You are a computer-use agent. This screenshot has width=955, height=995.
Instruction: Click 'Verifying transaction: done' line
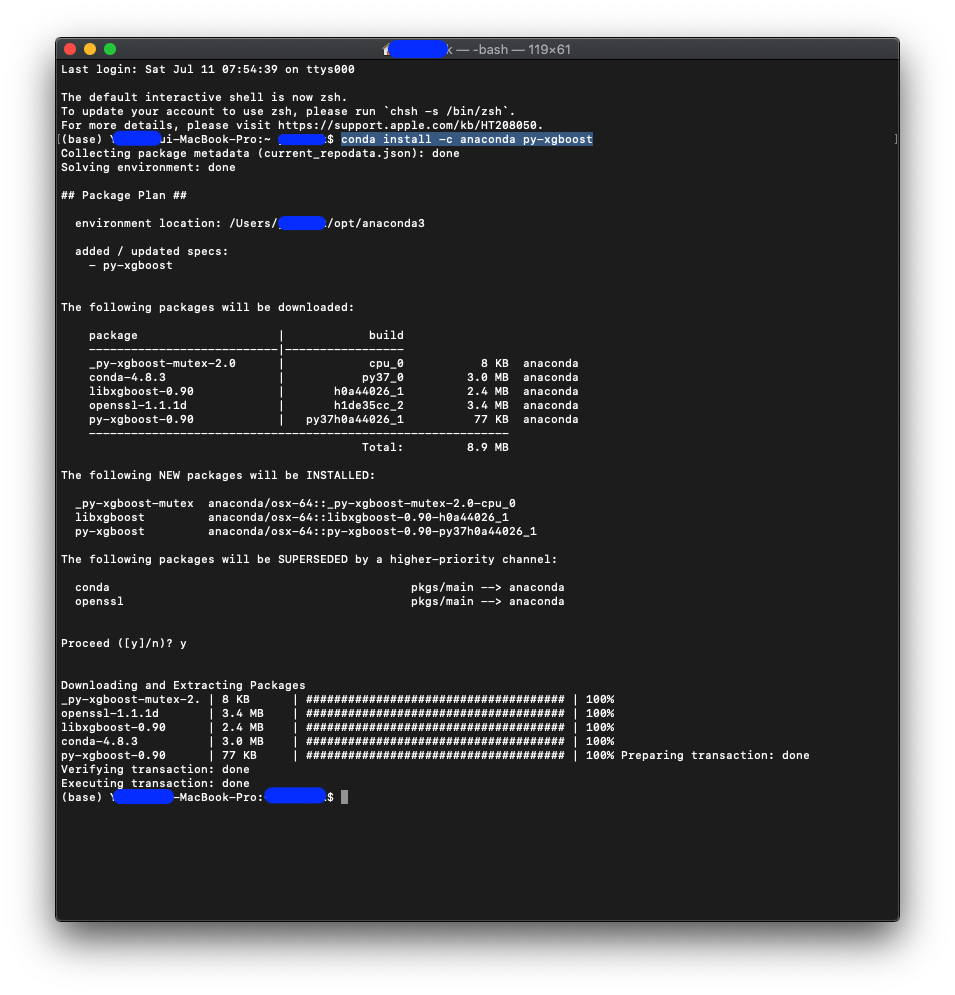pyautogui.click(x=155, y=768)
